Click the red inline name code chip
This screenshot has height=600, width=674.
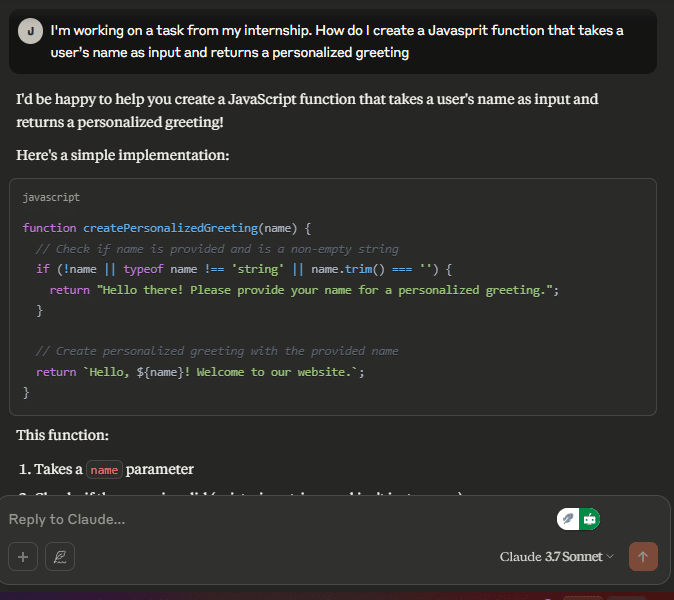[104, 470]
